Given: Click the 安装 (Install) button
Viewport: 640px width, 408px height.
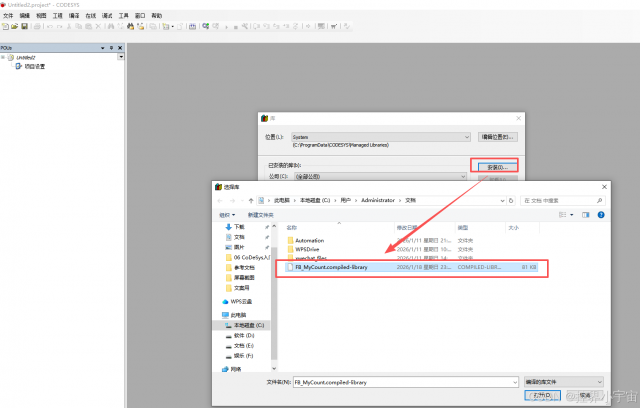Looking at the screenshot, I should click(494, 167).
